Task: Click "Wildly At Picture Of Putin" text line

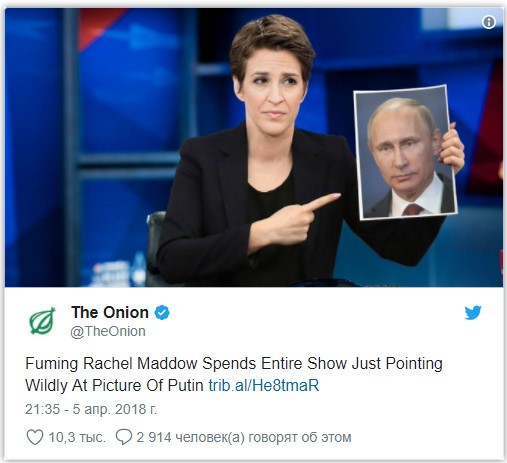Action: point(115,385)
